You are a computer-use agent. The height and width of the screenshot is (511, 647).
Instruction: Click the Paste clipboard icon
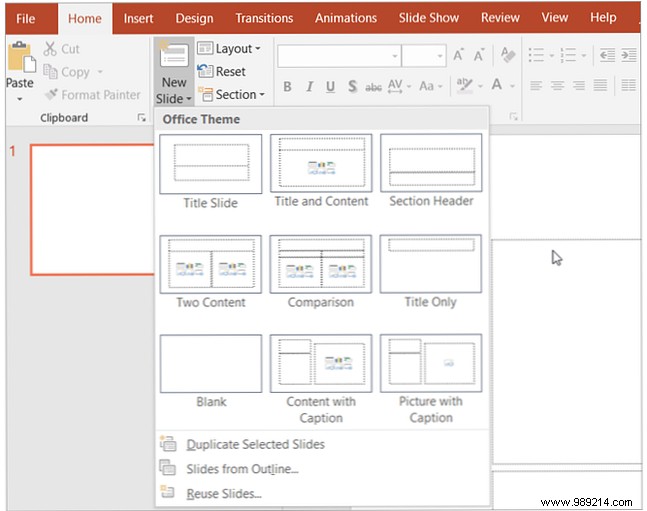(21, 57)
